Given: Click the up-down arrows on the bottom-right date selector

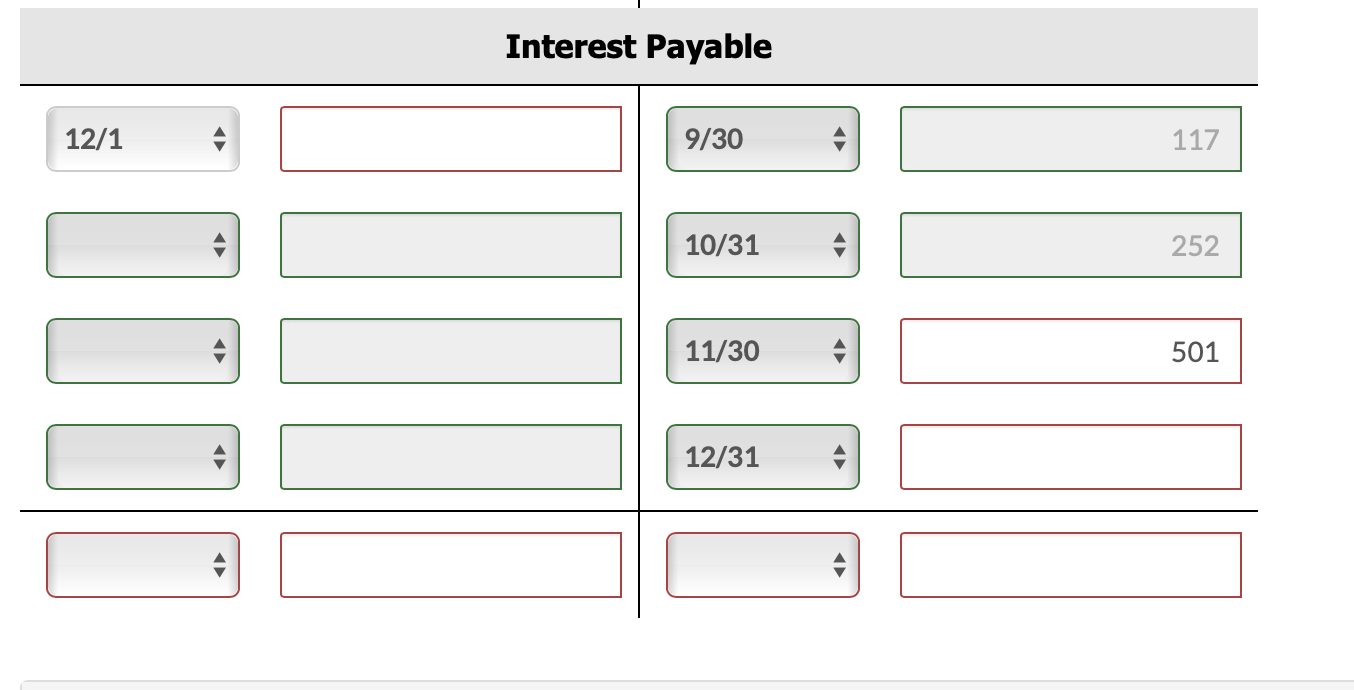Looking at the screenshot, I should pos(841,565).
